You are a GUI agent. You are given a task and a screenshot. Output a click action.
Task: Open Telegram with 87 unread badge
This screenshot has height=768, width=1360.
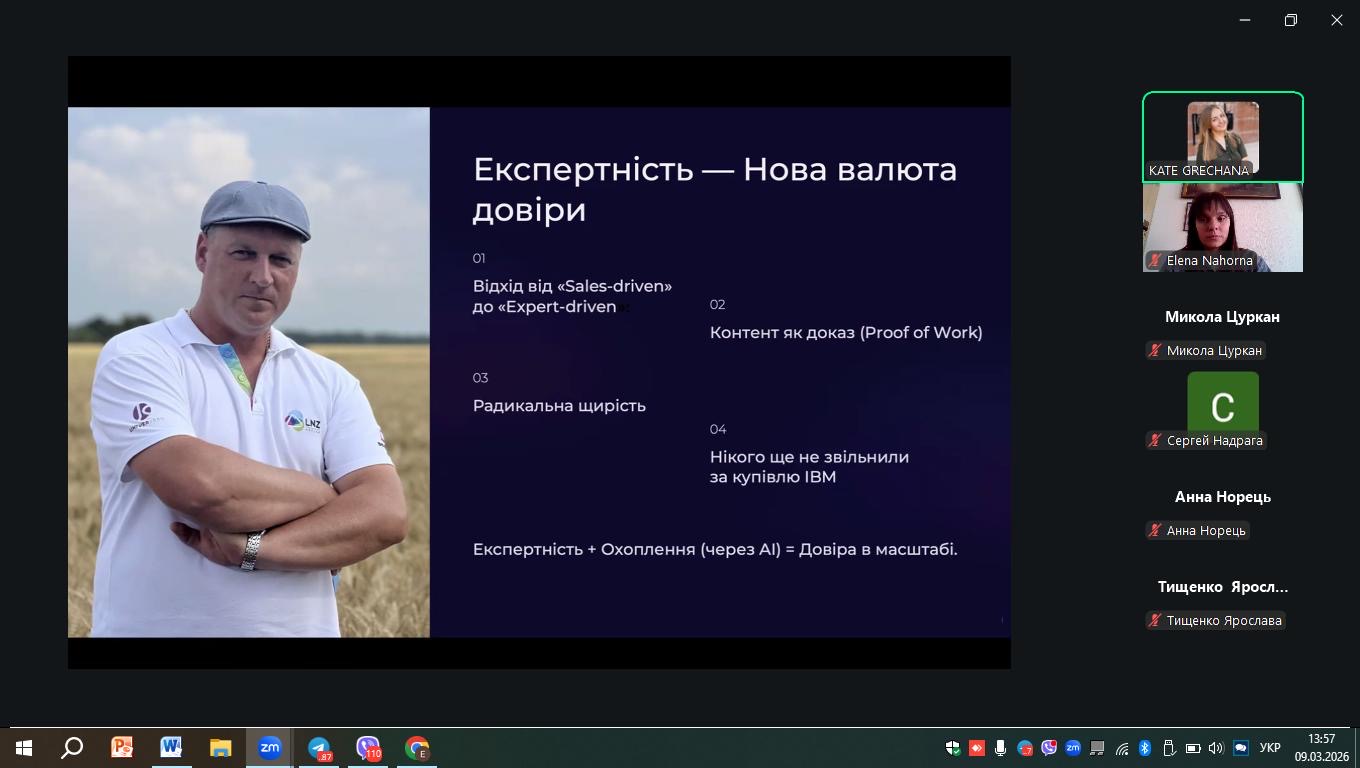pos(319,748)
